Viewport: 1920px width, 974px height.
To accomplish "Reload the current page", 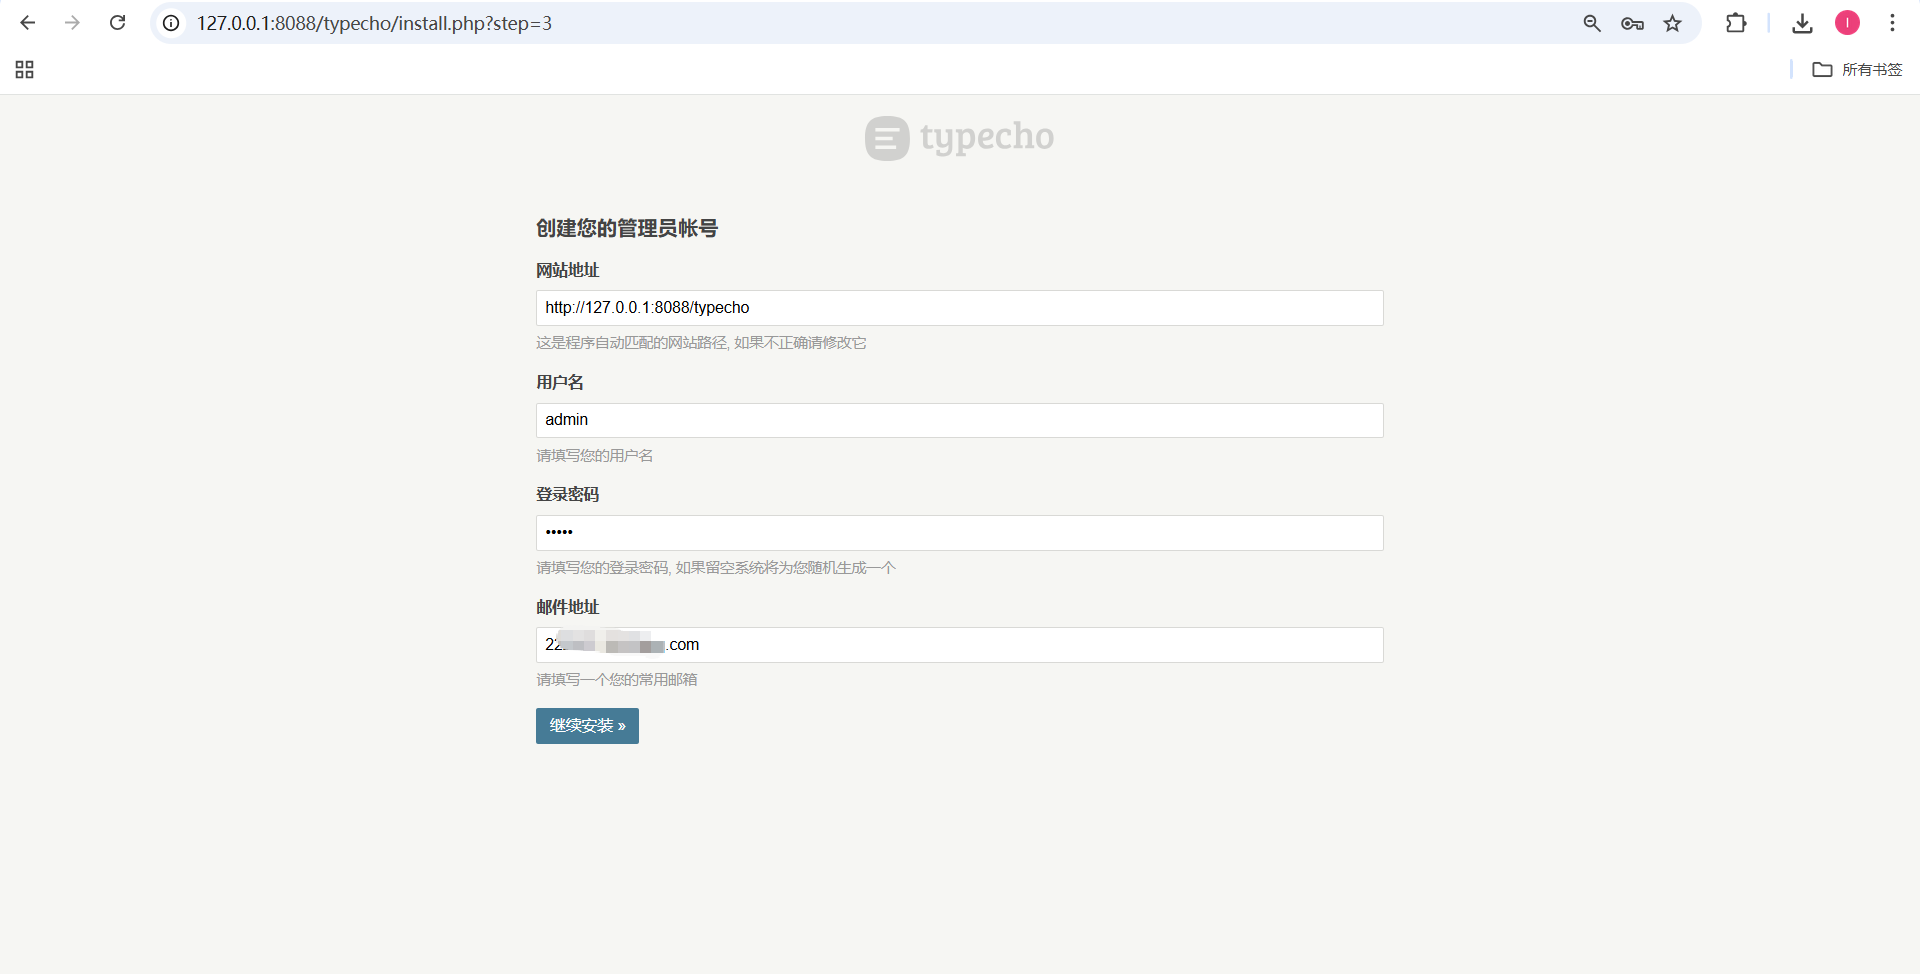I will (x=117, y=23).
